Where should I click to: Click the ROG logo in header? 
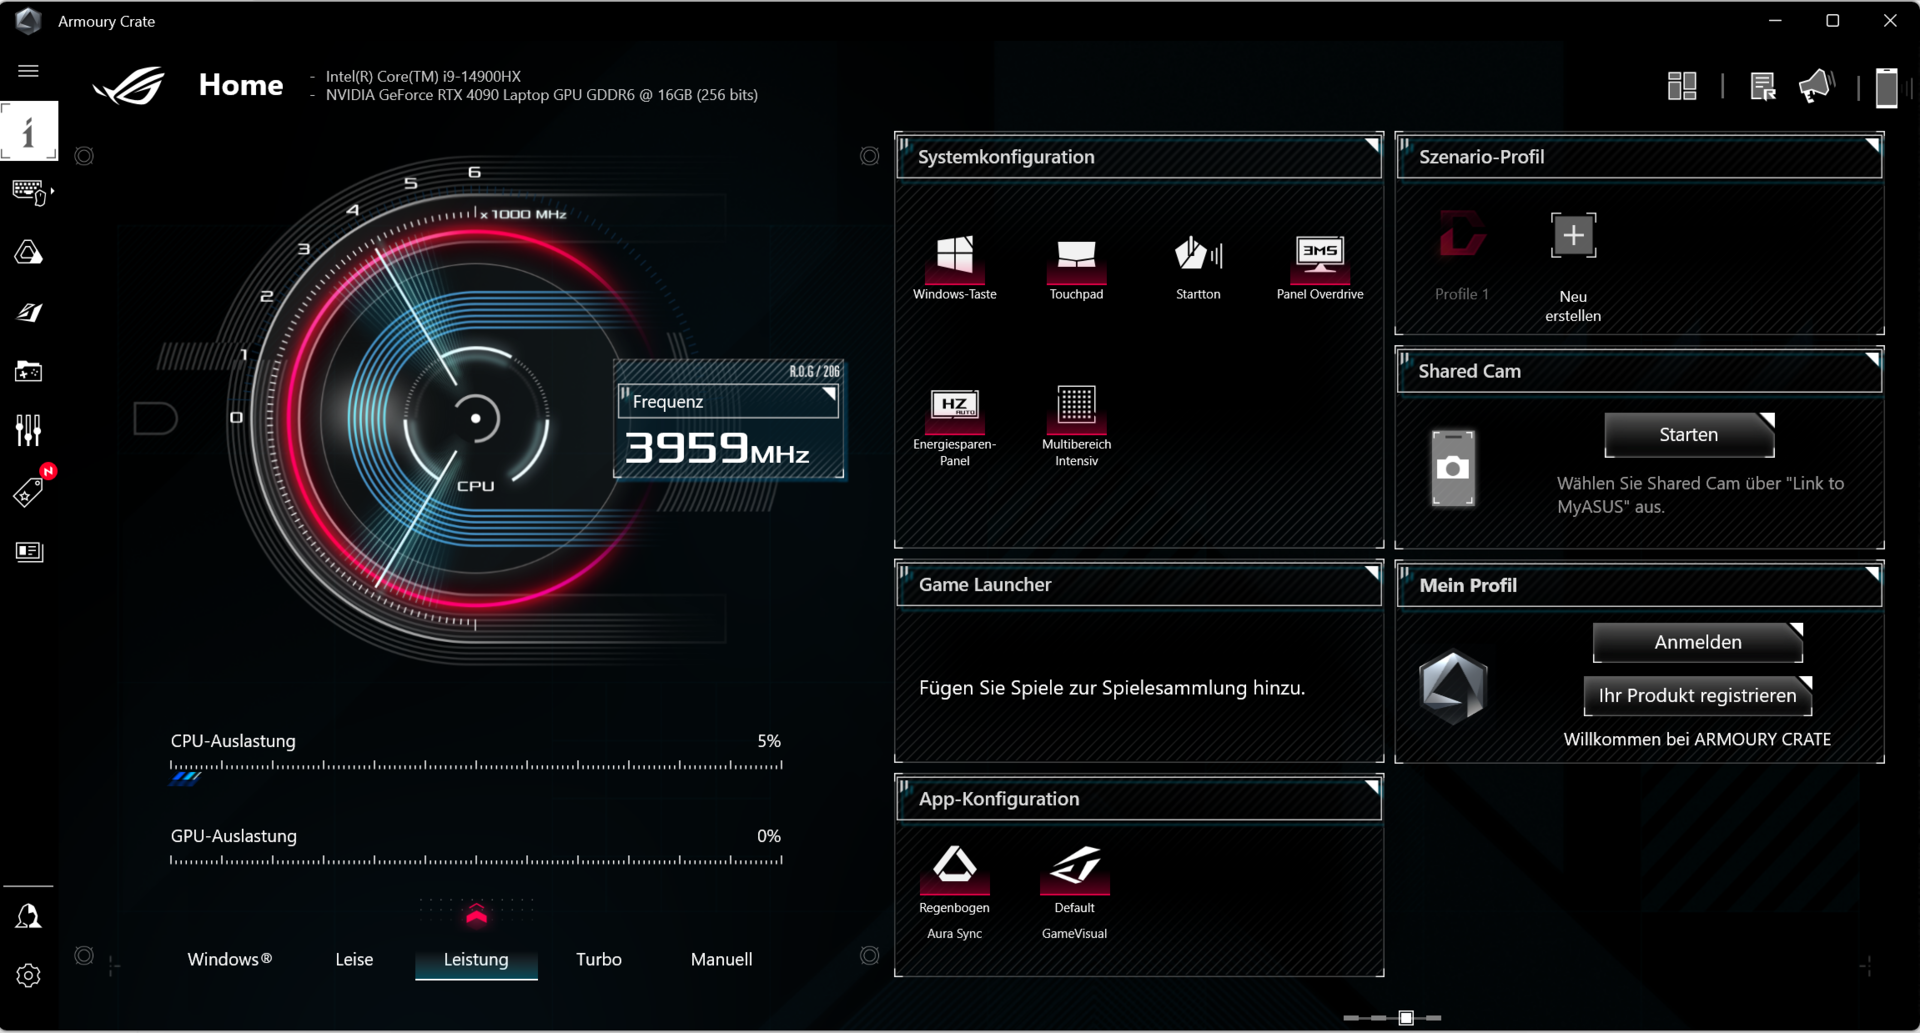point(129,85)
